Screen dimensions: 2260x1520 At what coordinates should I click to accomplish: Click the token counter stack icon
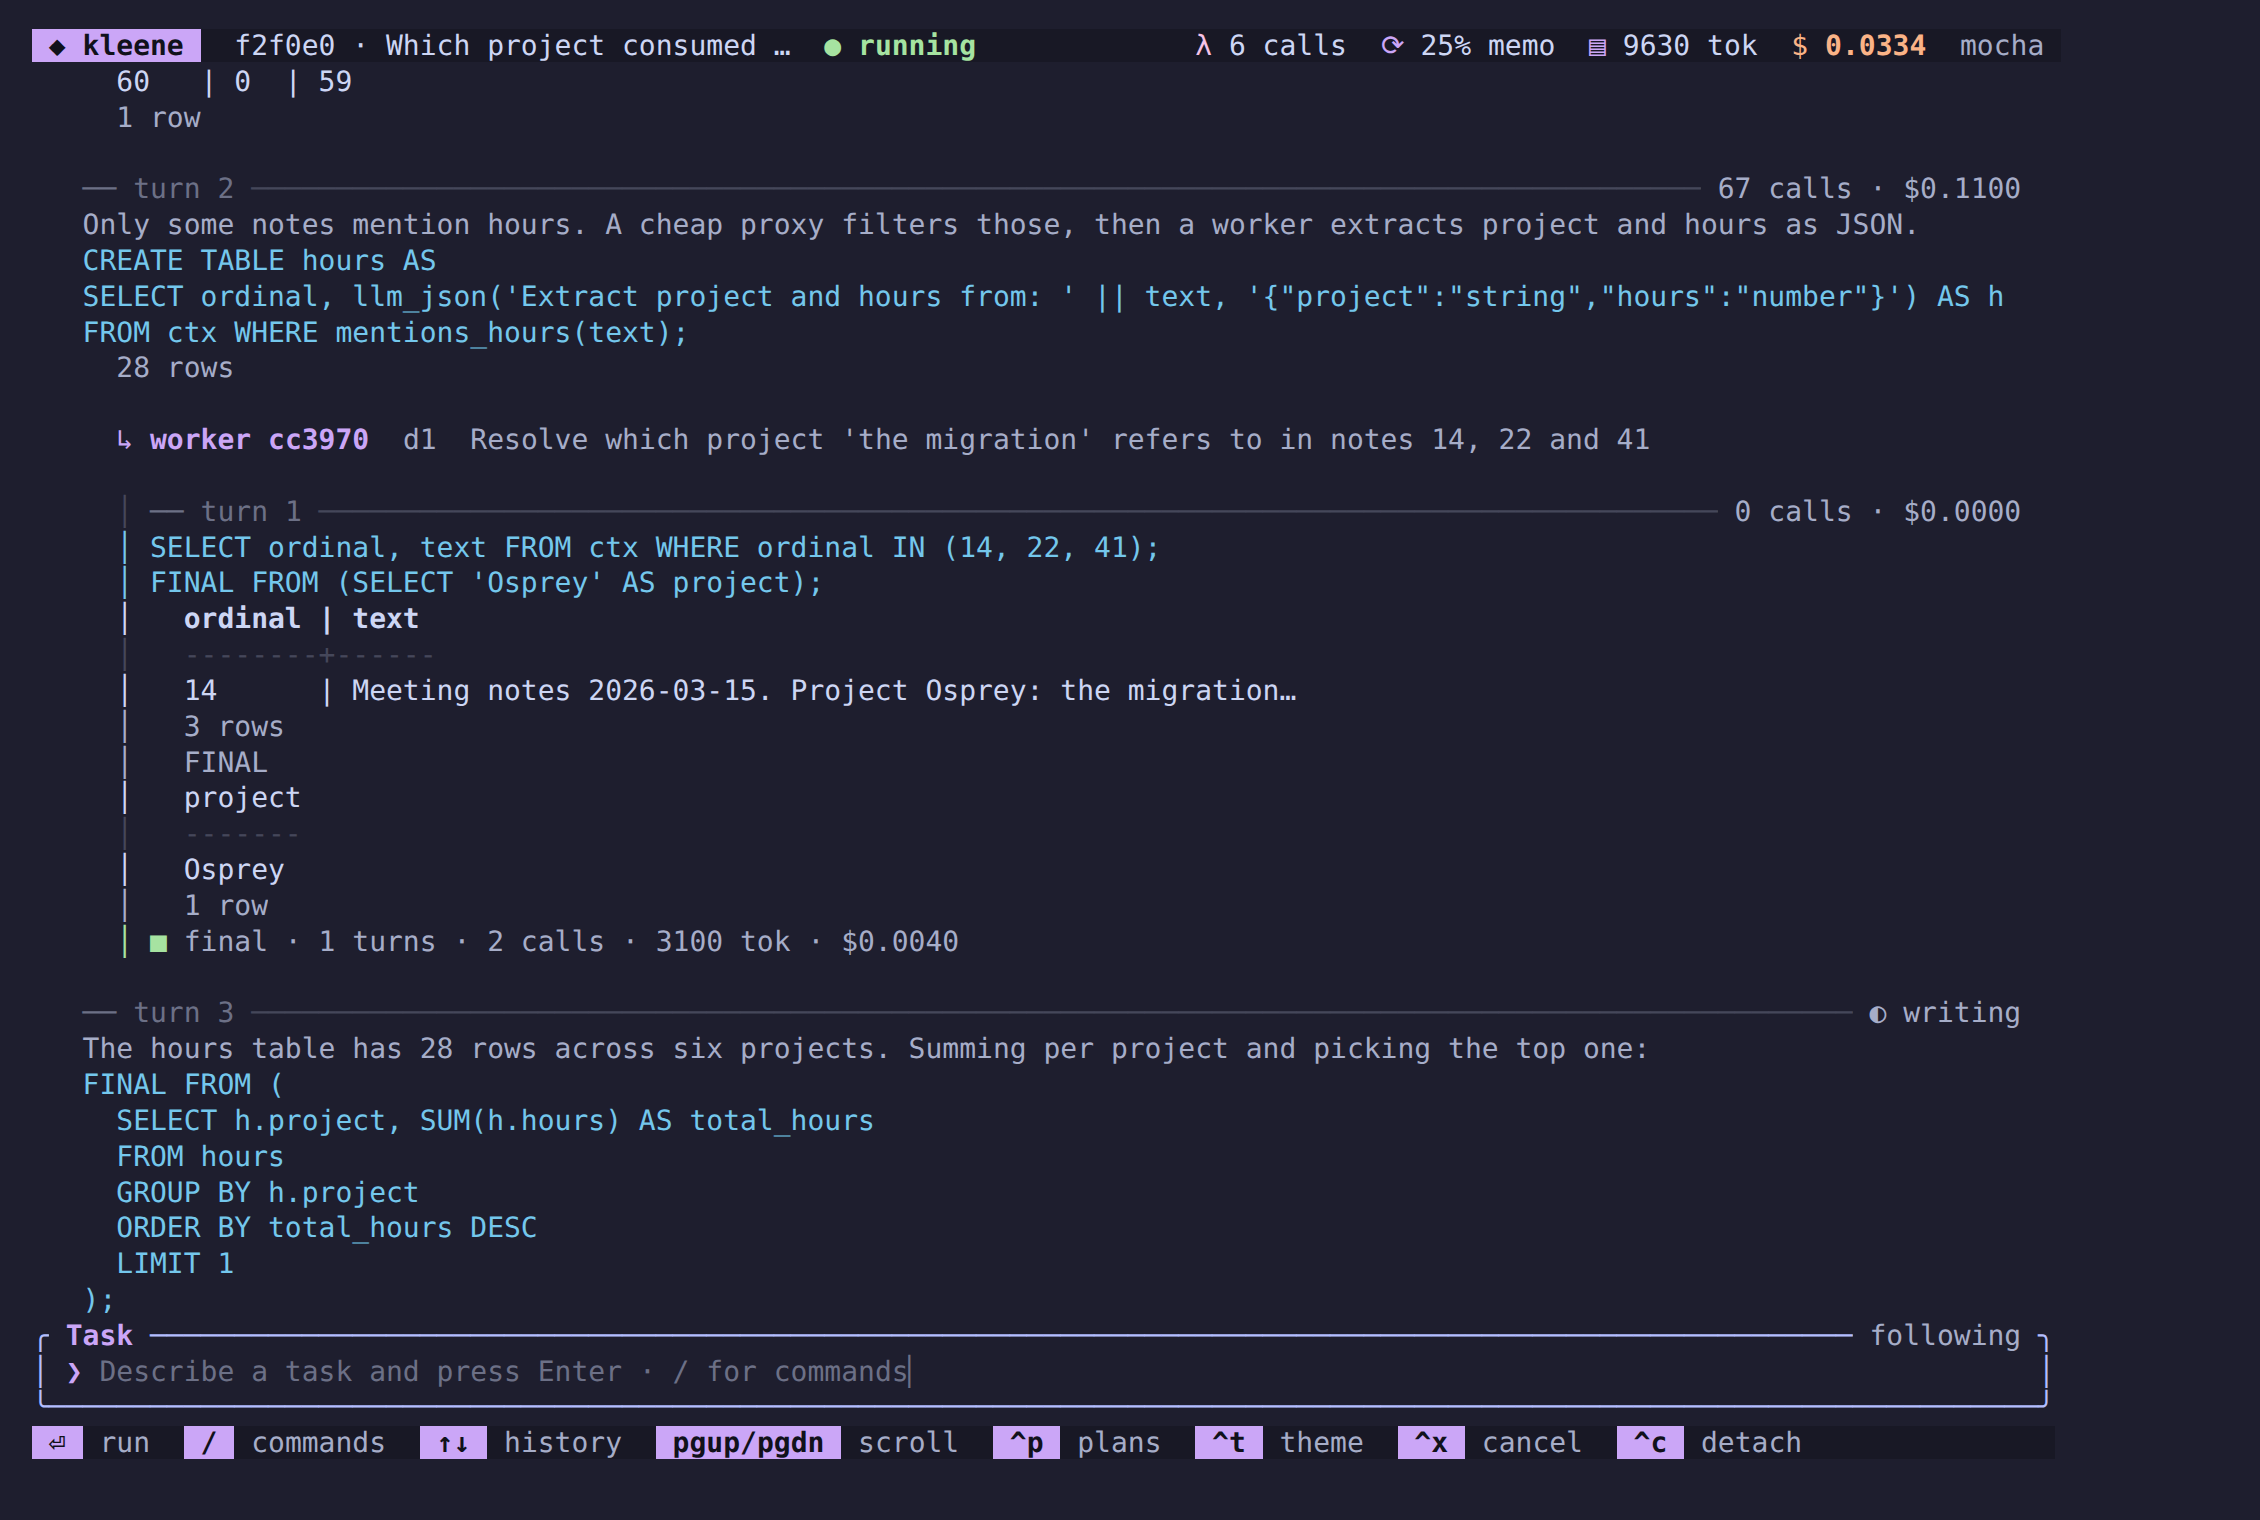(1597, 47)
